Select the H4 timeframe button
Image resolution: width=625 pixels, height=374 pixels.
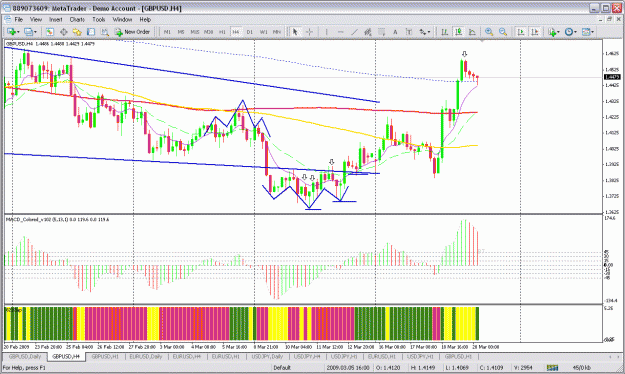pyautogui.click(x=236, y=32)
